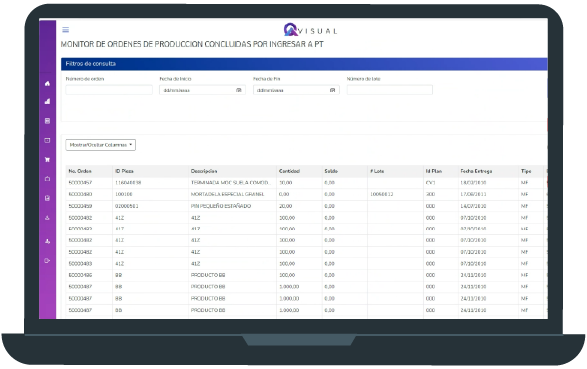Sort by the Saldo column header
Image resolution: width=587 pixels, height=369 pixels.
click(x=331, y=171)
